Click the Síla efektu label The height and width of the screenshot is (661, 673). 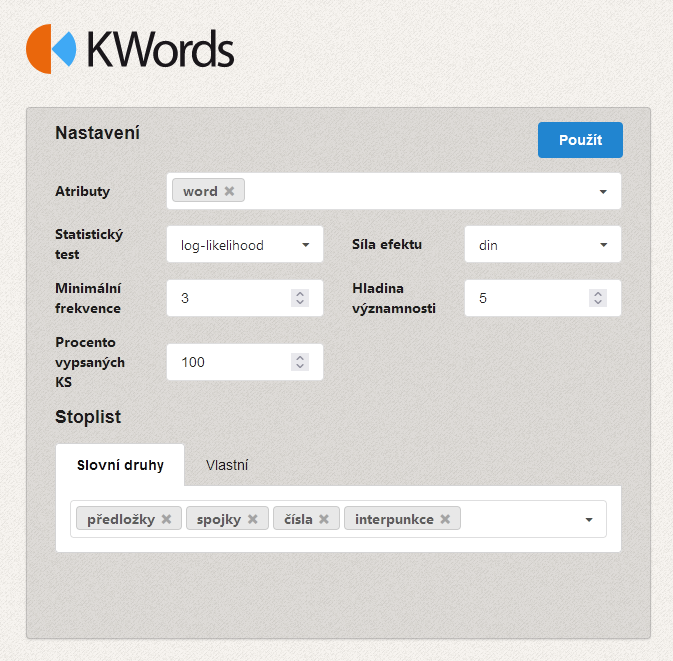(x=387, y=244)
